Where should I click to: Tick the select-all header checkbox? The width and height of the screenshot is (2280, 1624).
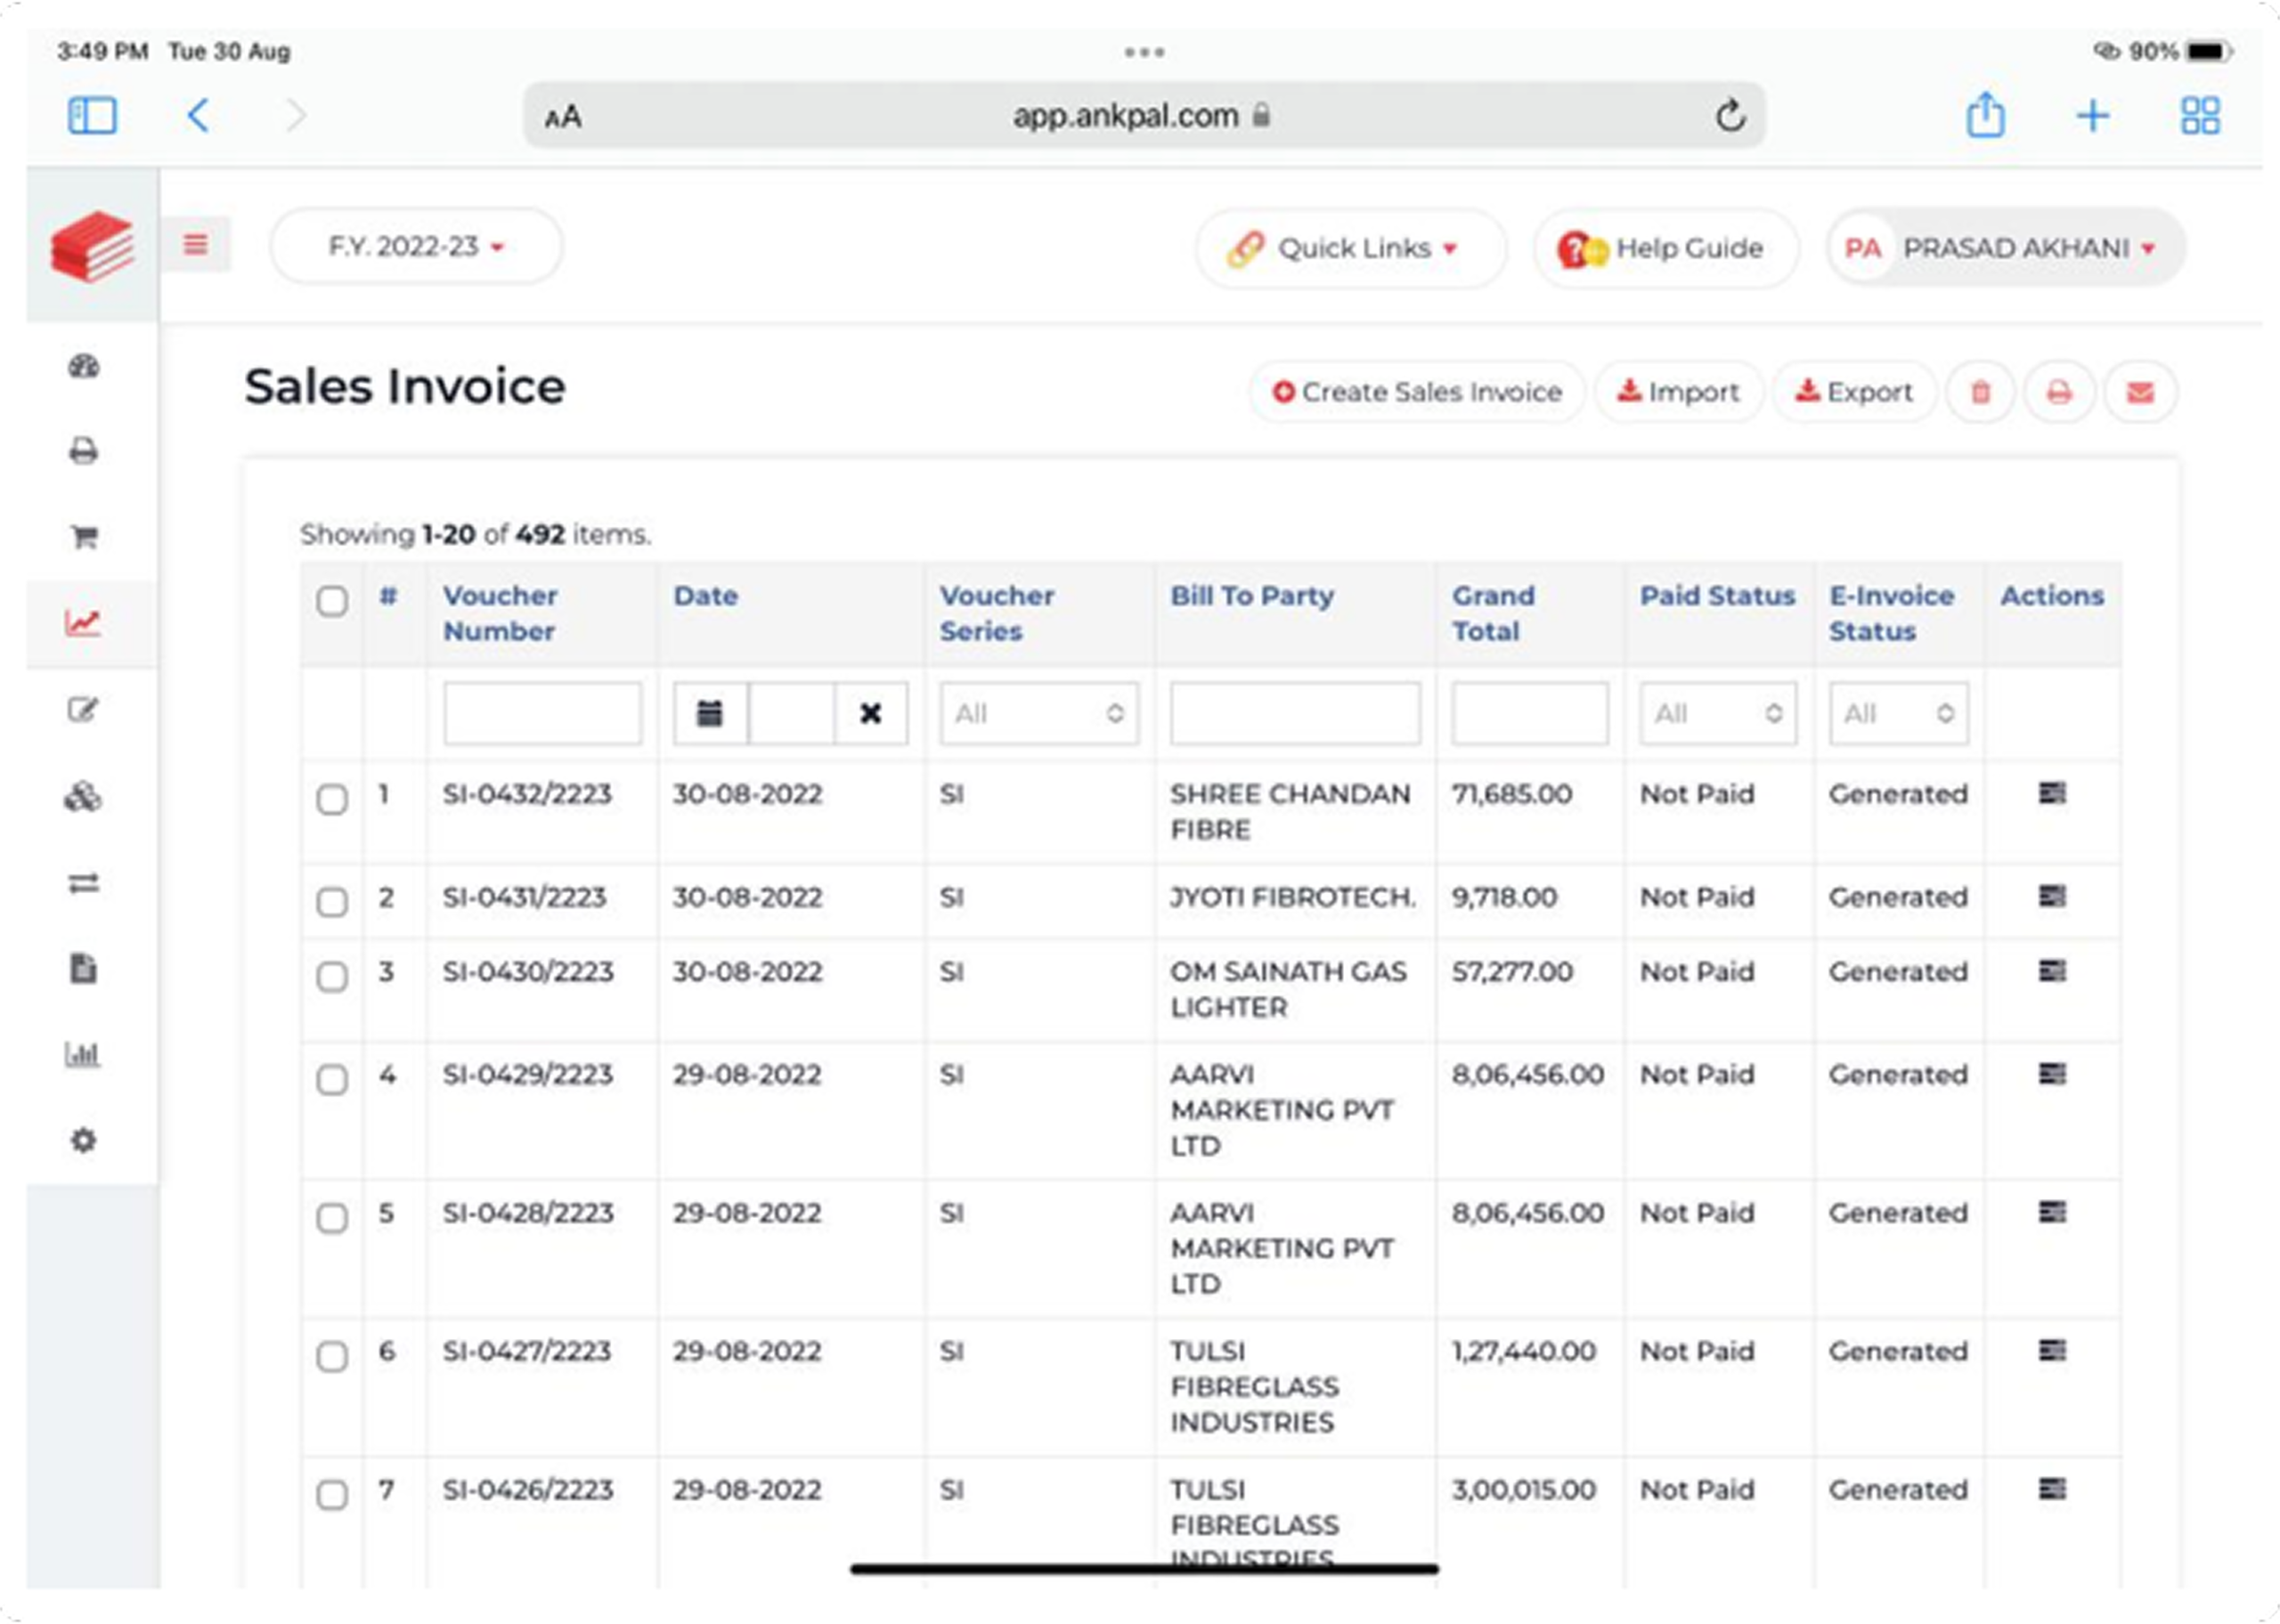(x=332, y=601)
